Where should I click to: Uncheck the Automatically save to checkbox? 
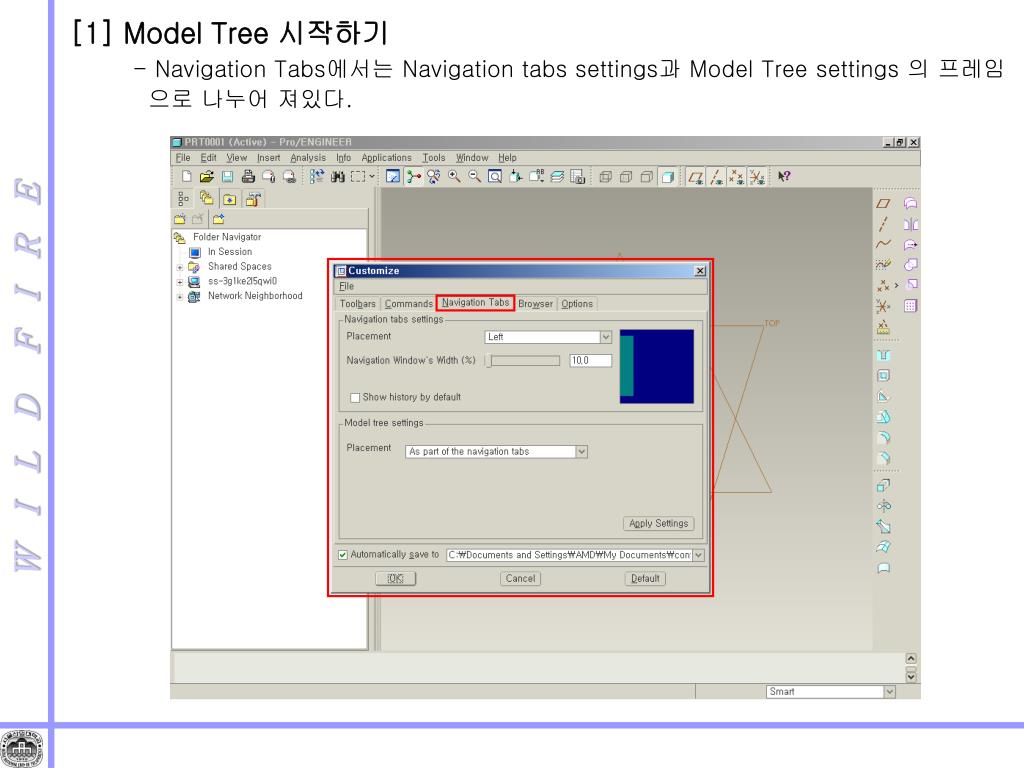(343, 554)
